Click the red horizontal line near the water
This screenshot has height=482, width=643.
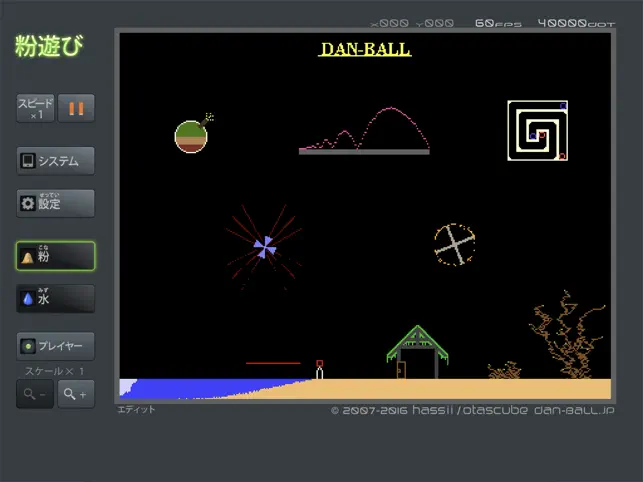point(273,363)
